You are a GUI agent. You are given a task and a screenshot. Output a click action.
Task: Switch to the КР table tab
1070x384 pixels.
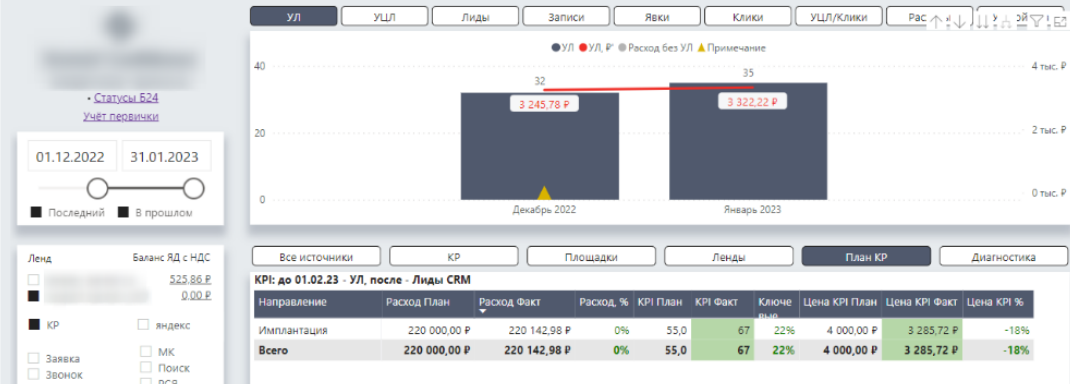click(x=454, y=256)
